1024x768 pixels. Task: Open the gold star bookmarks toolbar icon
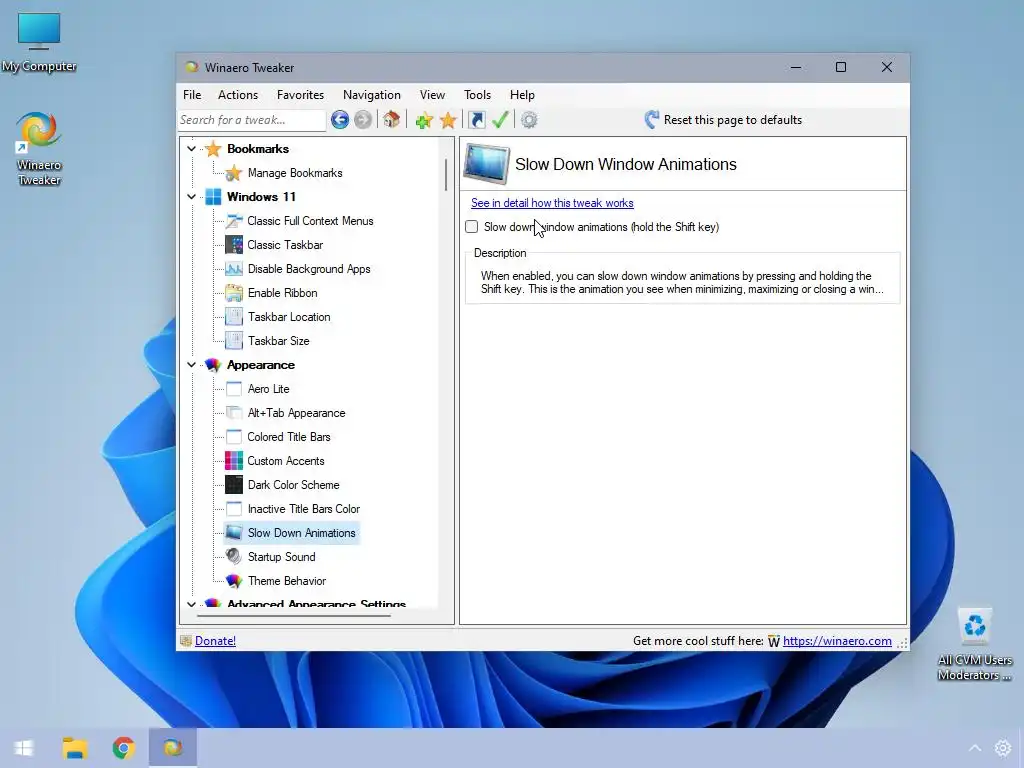click(448, 120)
